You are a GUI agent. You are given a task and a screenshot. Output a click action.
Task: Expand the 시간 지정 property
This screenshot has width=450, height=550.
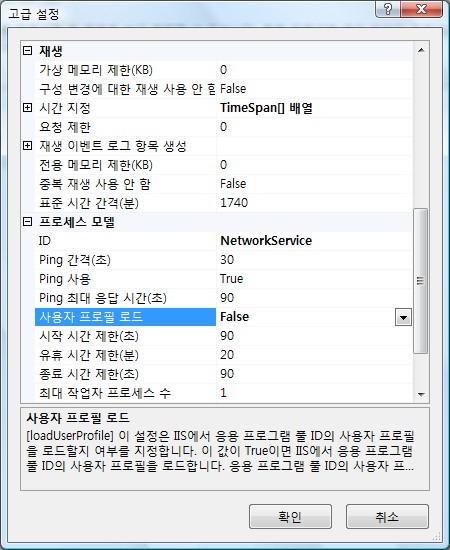click(27, 108)
